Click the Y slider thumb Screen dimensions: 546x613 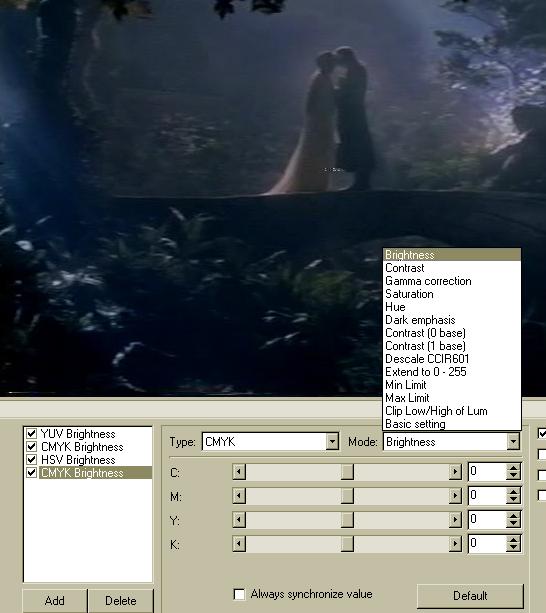pos(347,520)
